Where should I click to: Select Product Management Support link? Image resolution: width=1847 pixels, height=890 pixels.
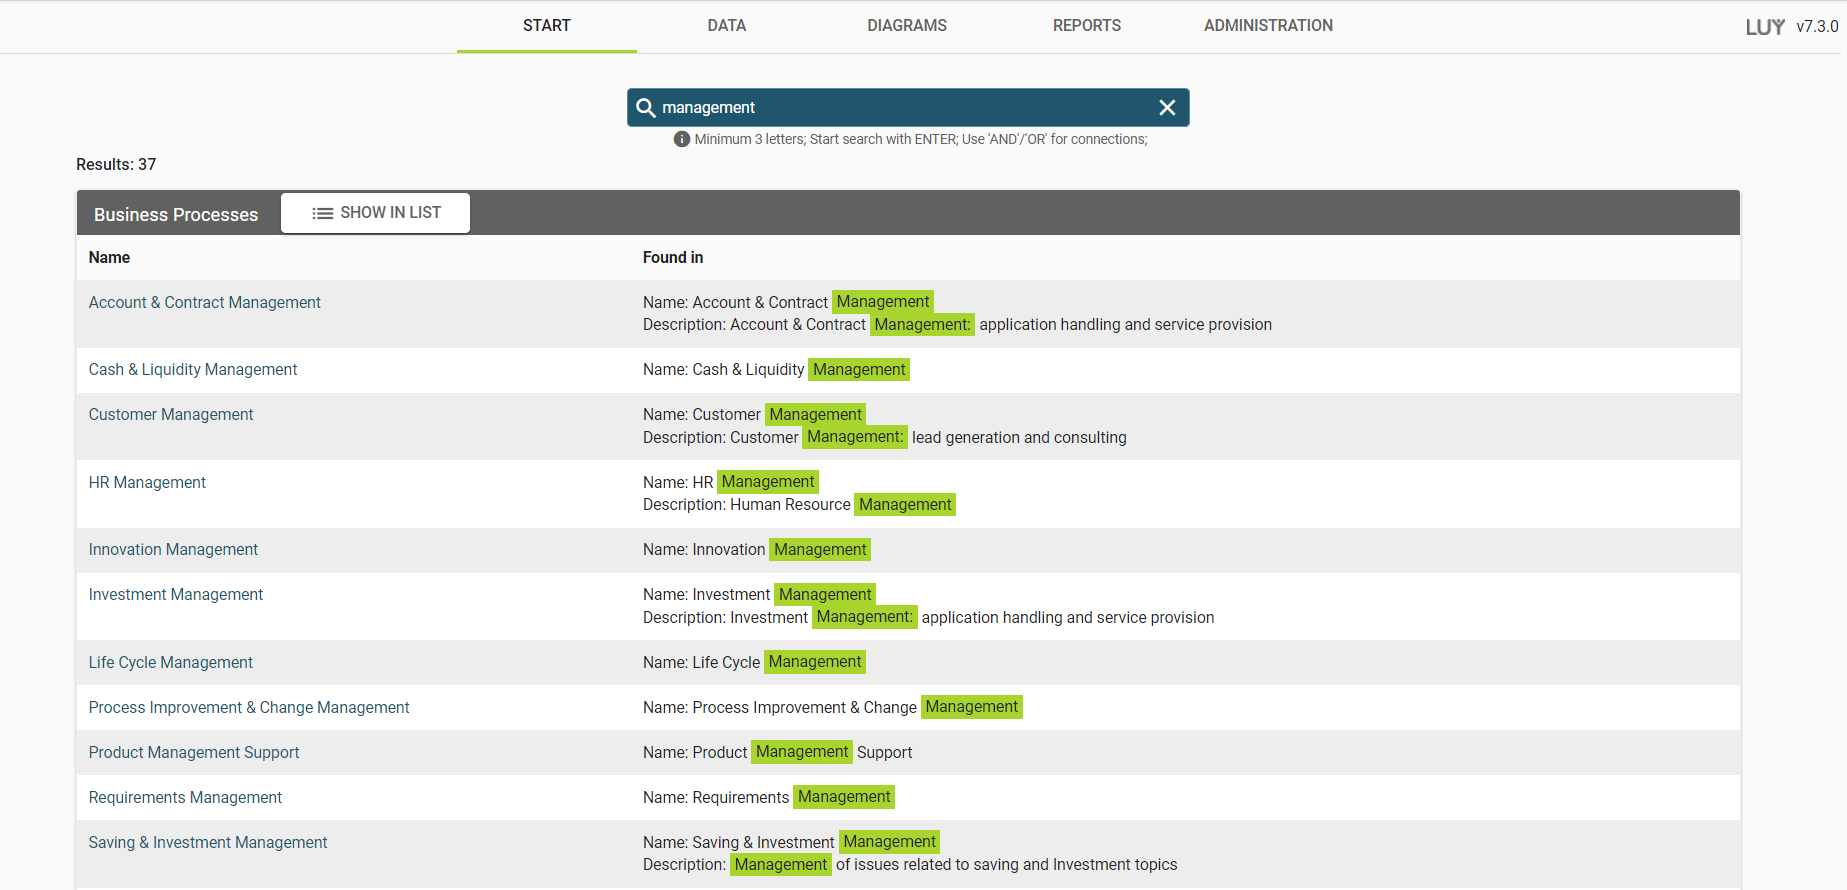tap(194, 753)
